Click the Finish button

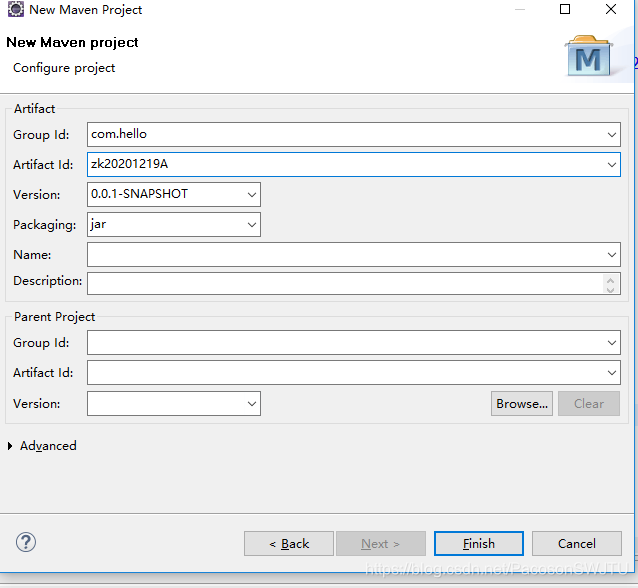478,544
